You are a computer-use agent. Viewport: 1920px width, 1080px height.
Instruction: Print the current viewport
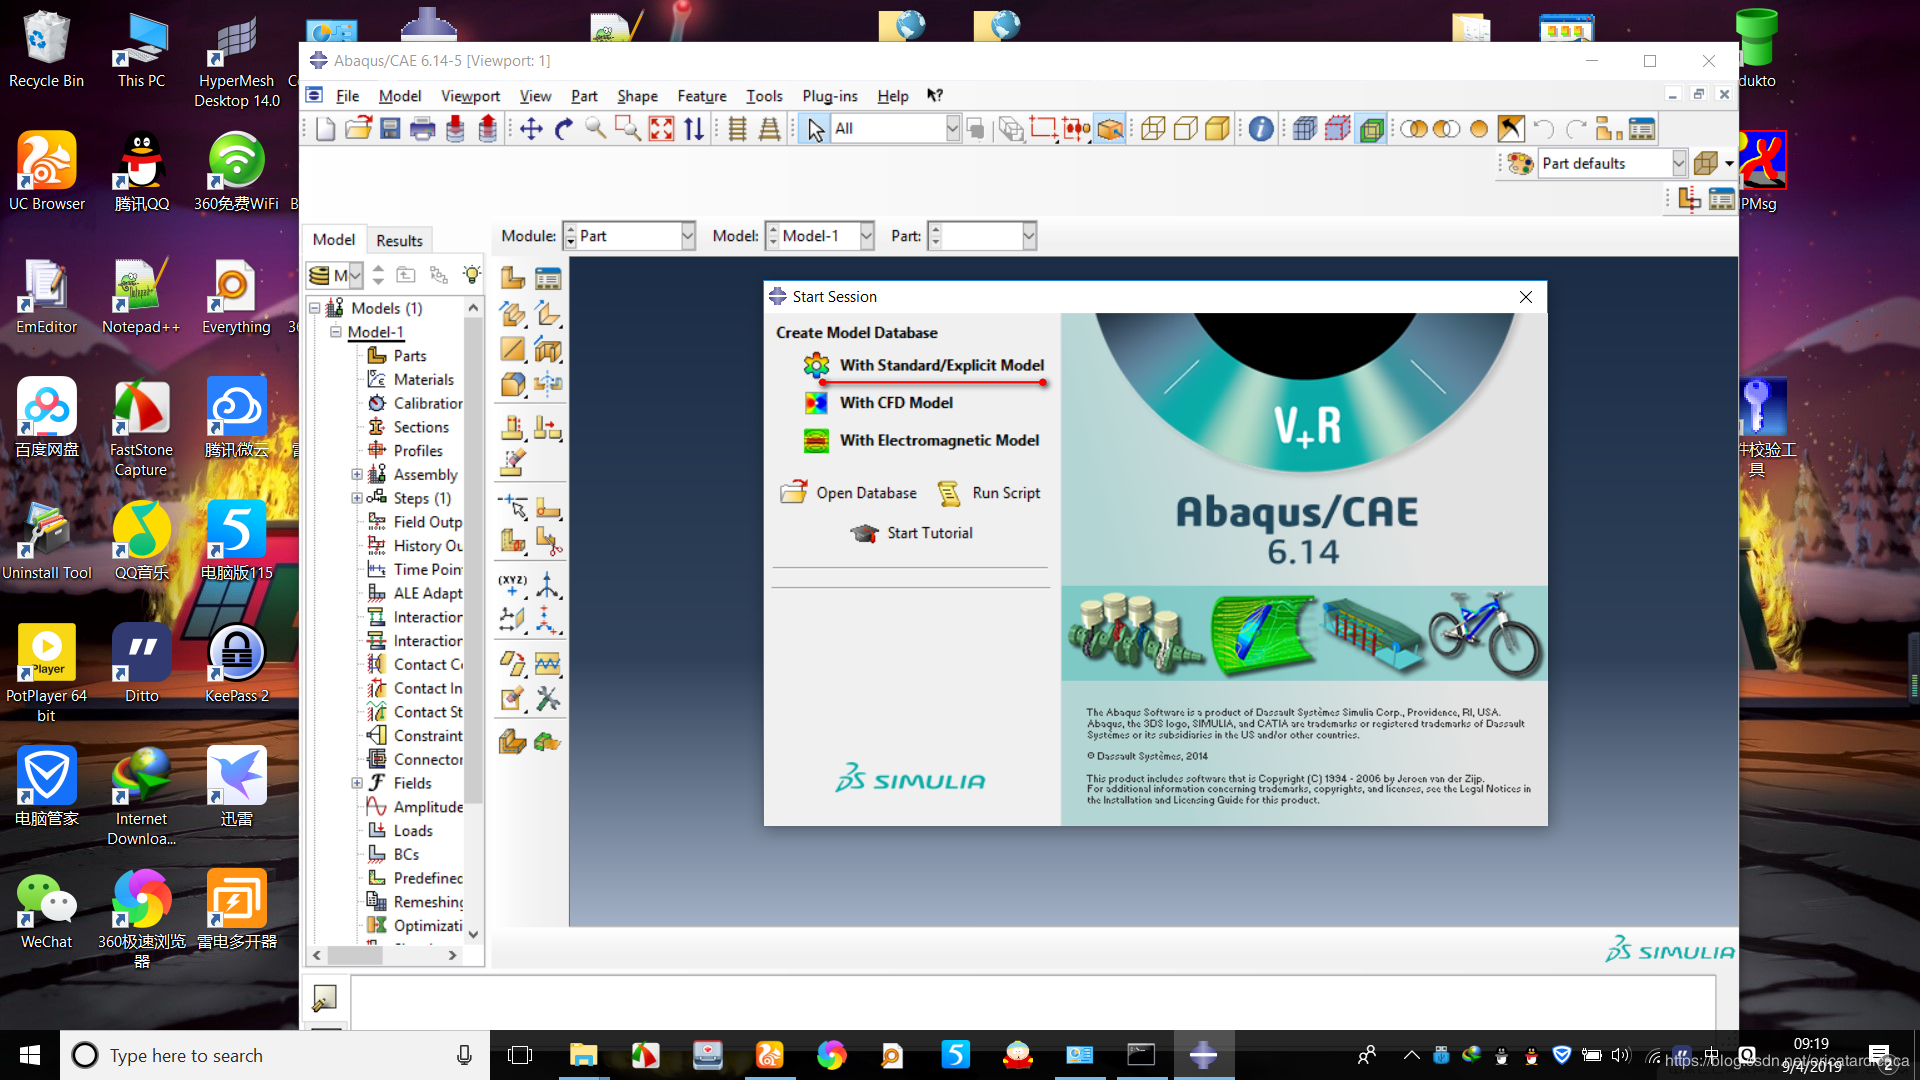coord(422,128)
